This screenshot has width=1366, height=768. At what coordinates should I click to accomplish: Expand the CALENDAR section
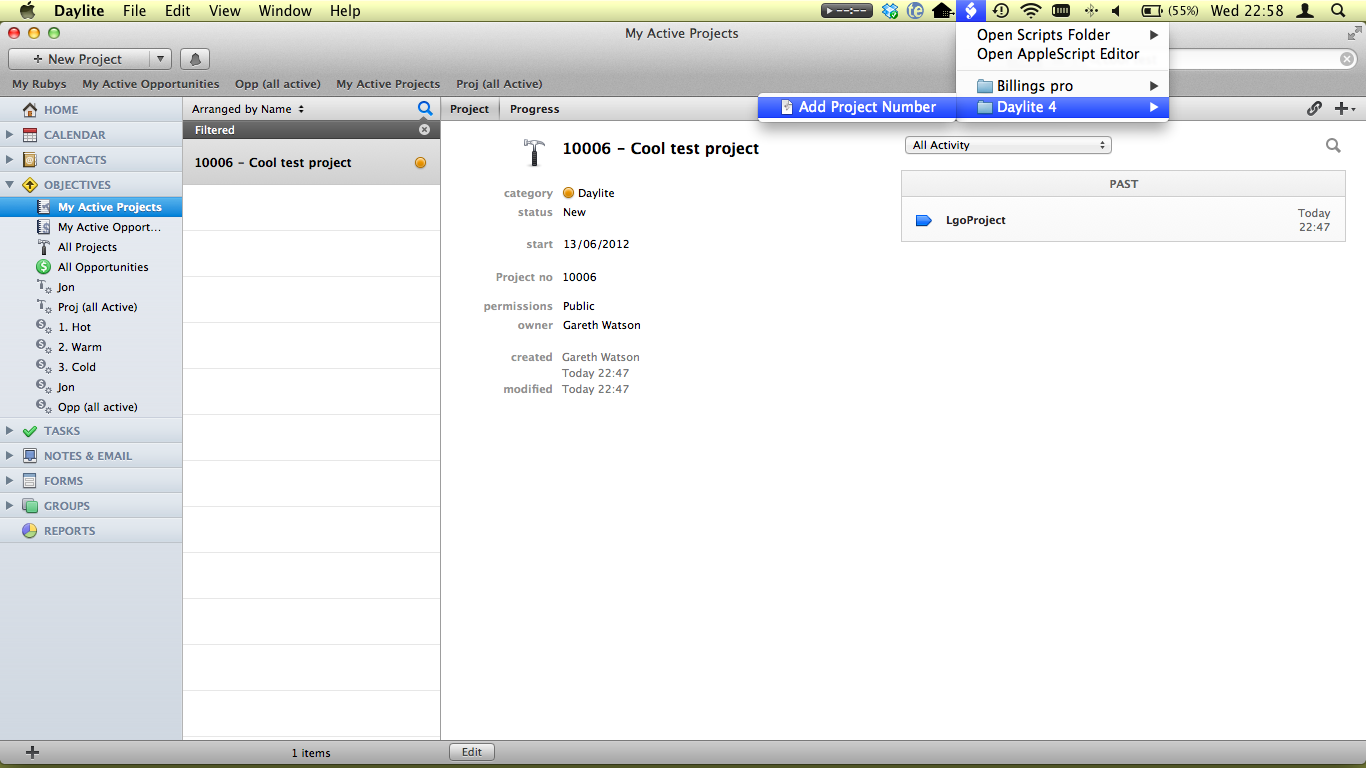(x=9, y=135)
